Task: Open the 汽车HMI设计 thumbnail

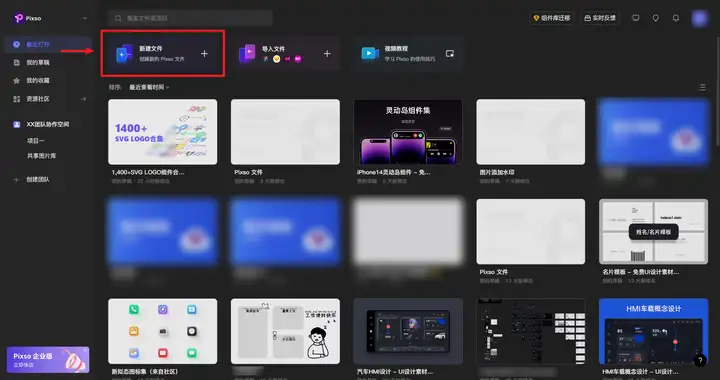Action: pyautogui.click(x=408, y=331)
